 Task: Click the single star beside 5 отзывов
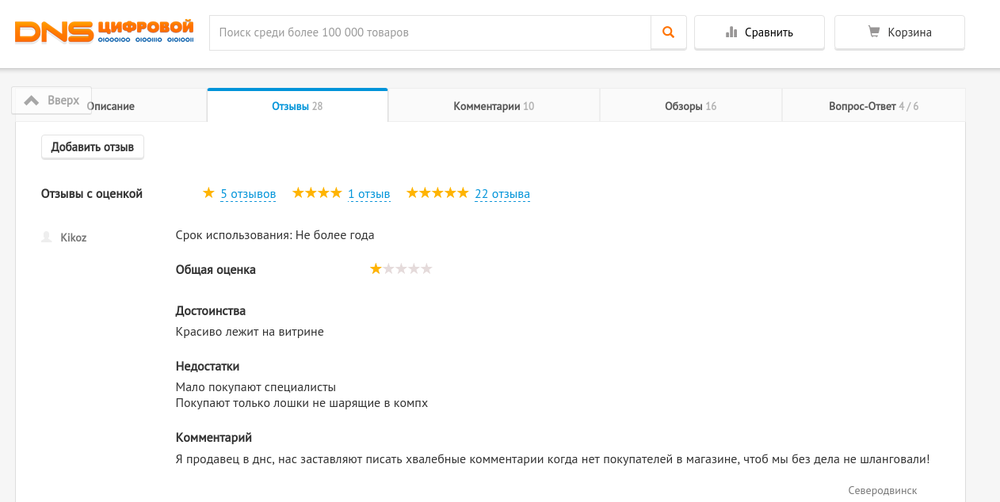208,193
